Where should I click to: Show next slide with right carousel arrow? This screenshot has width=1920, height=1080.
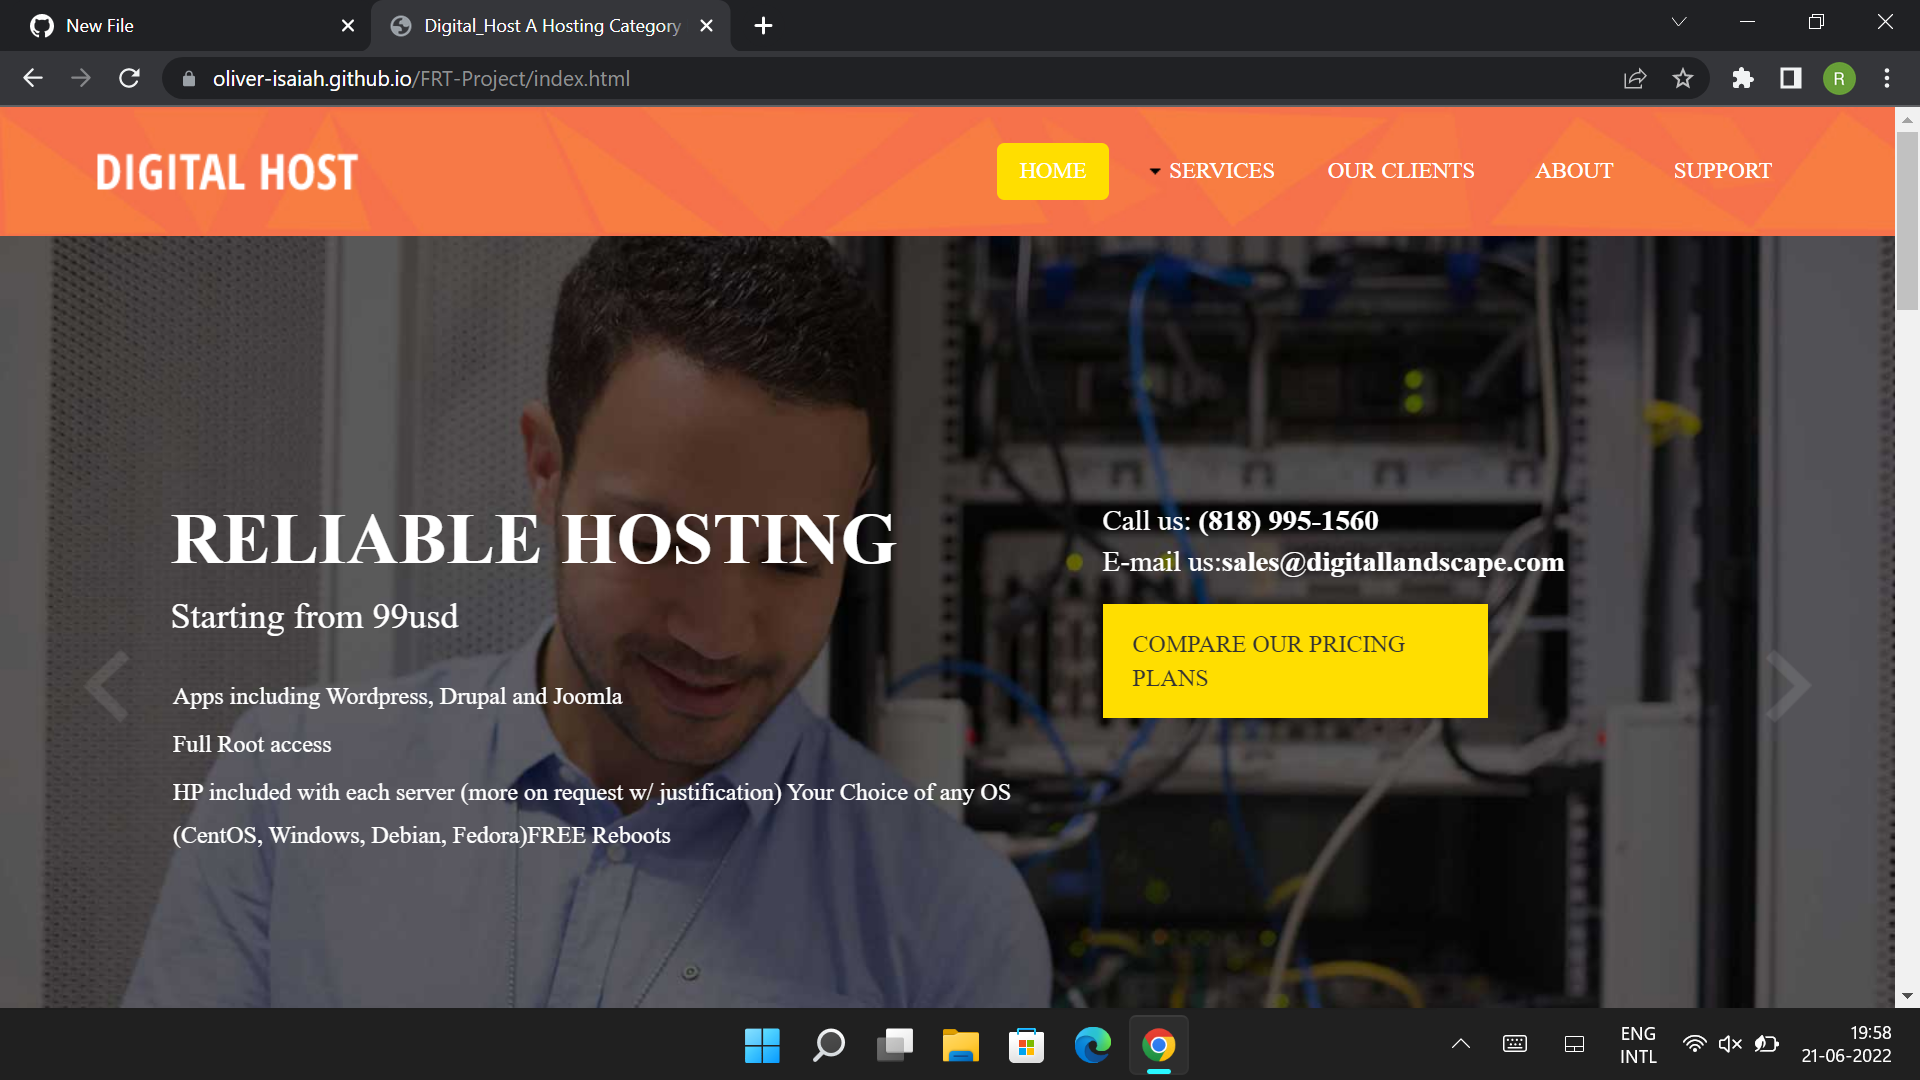(x=1788, y=686)
